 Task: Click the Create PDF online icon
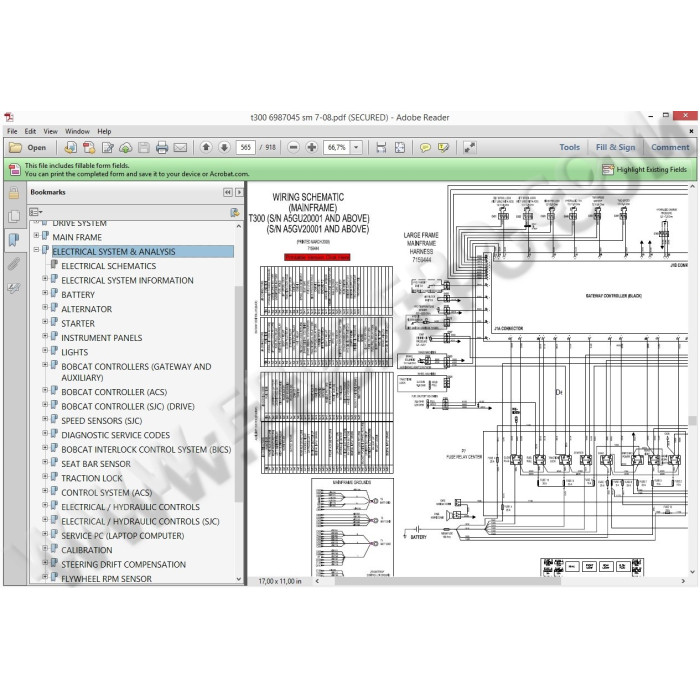[x=71, y=147]
